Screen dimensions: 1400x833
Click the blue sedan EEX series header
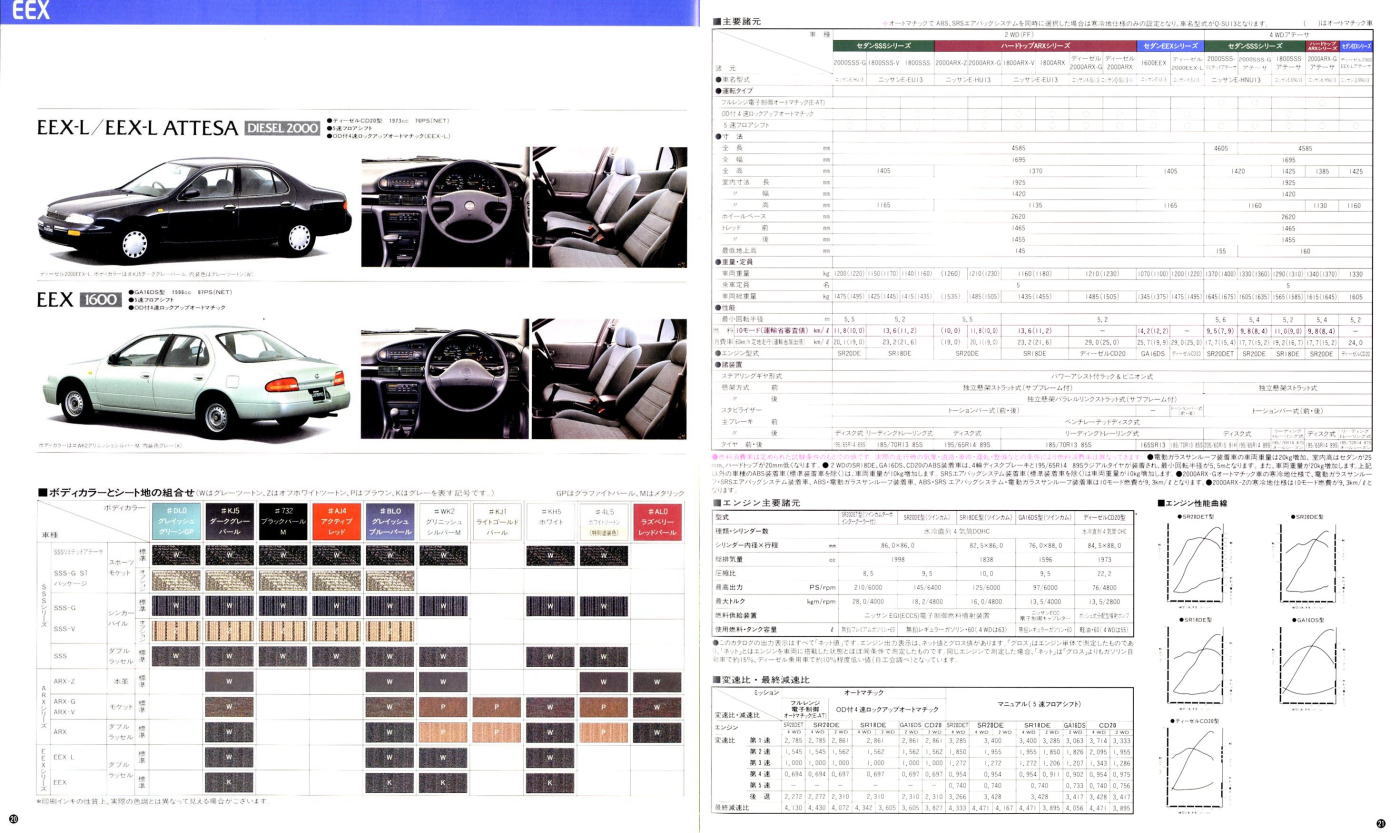point(1170,46)
